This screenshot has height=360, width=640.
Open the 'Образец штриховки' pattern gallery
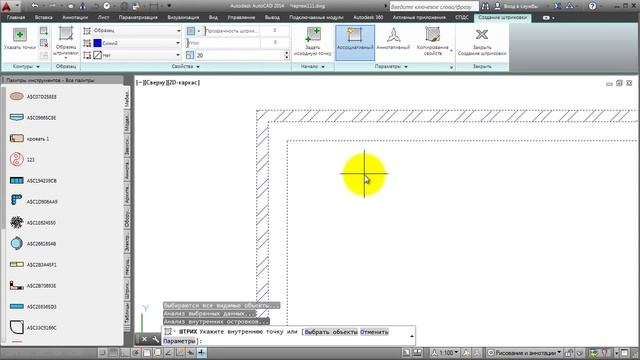click(x=66, y=42)
